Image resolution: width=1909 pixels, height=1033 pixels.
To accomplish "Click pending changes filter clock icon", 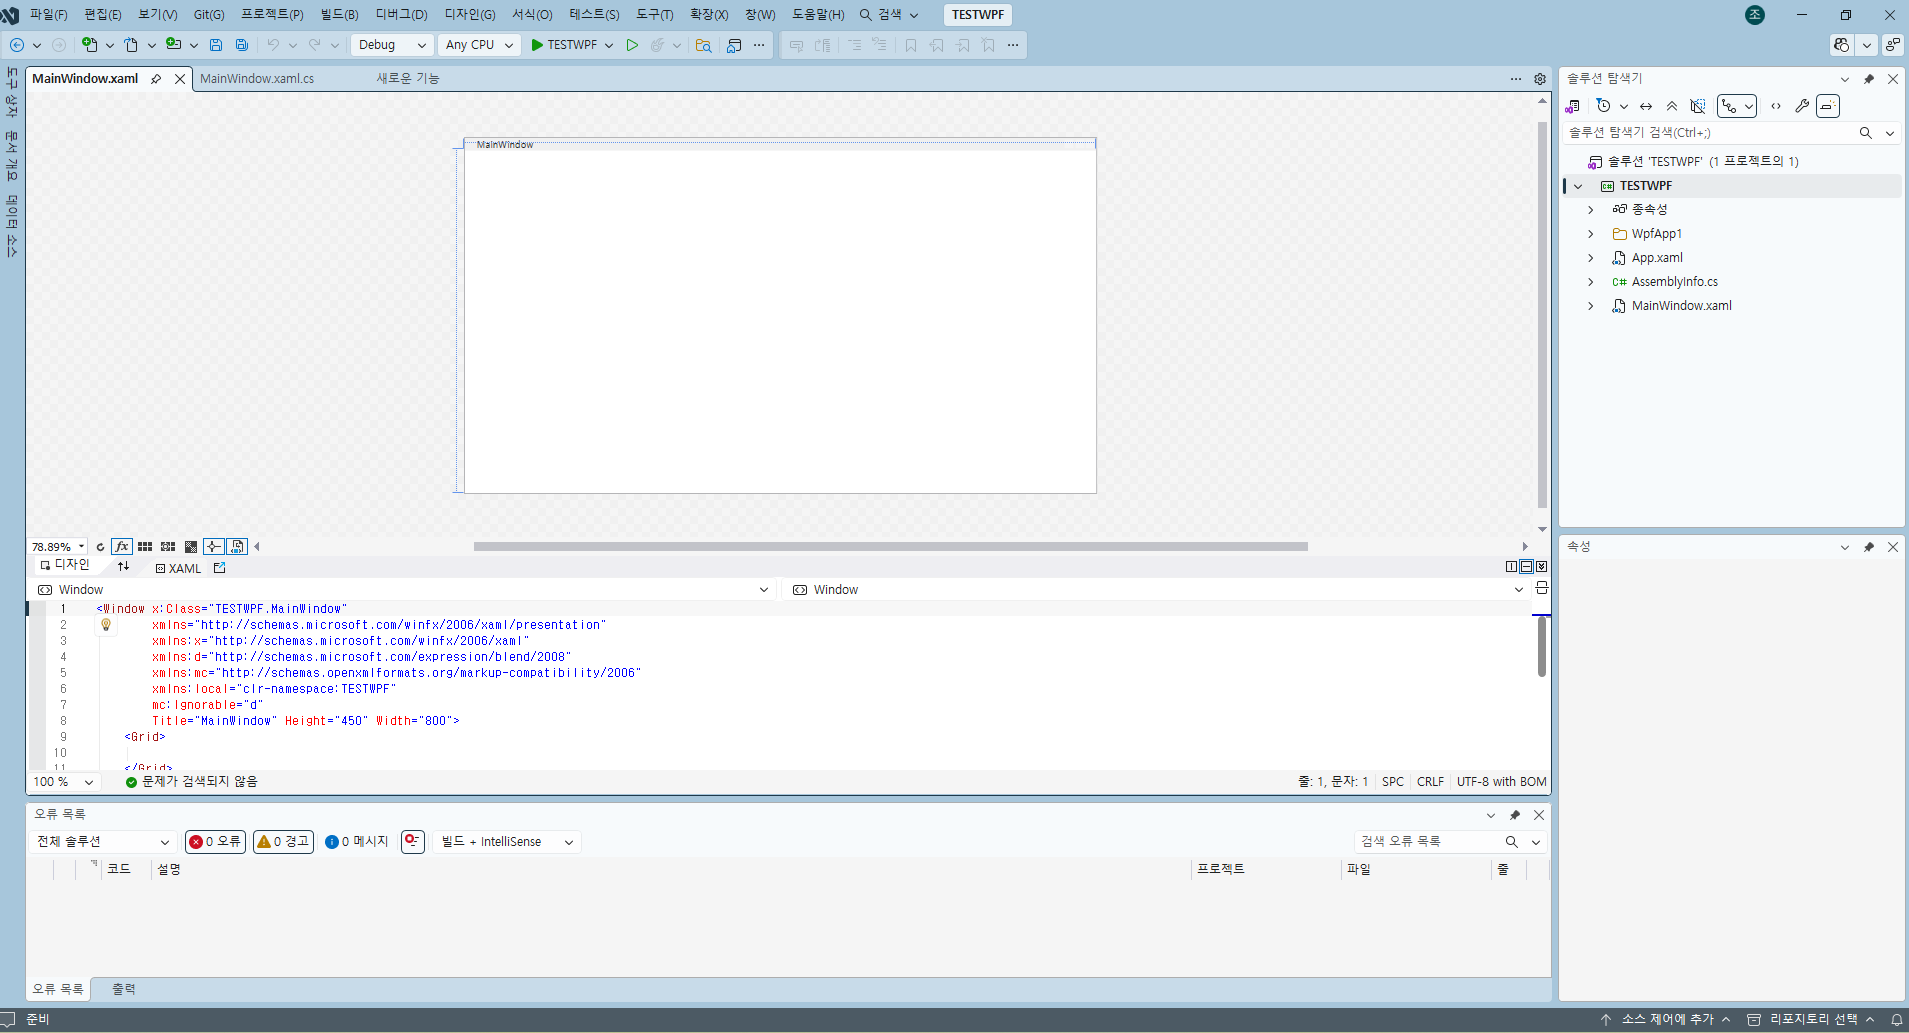I will coord(1604,106).
